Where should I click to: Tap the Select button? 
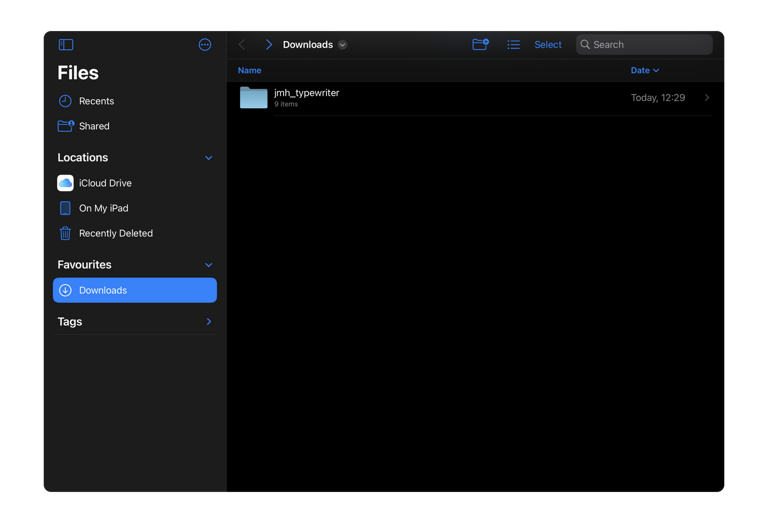pyautogui.click(x=548, y=45)
